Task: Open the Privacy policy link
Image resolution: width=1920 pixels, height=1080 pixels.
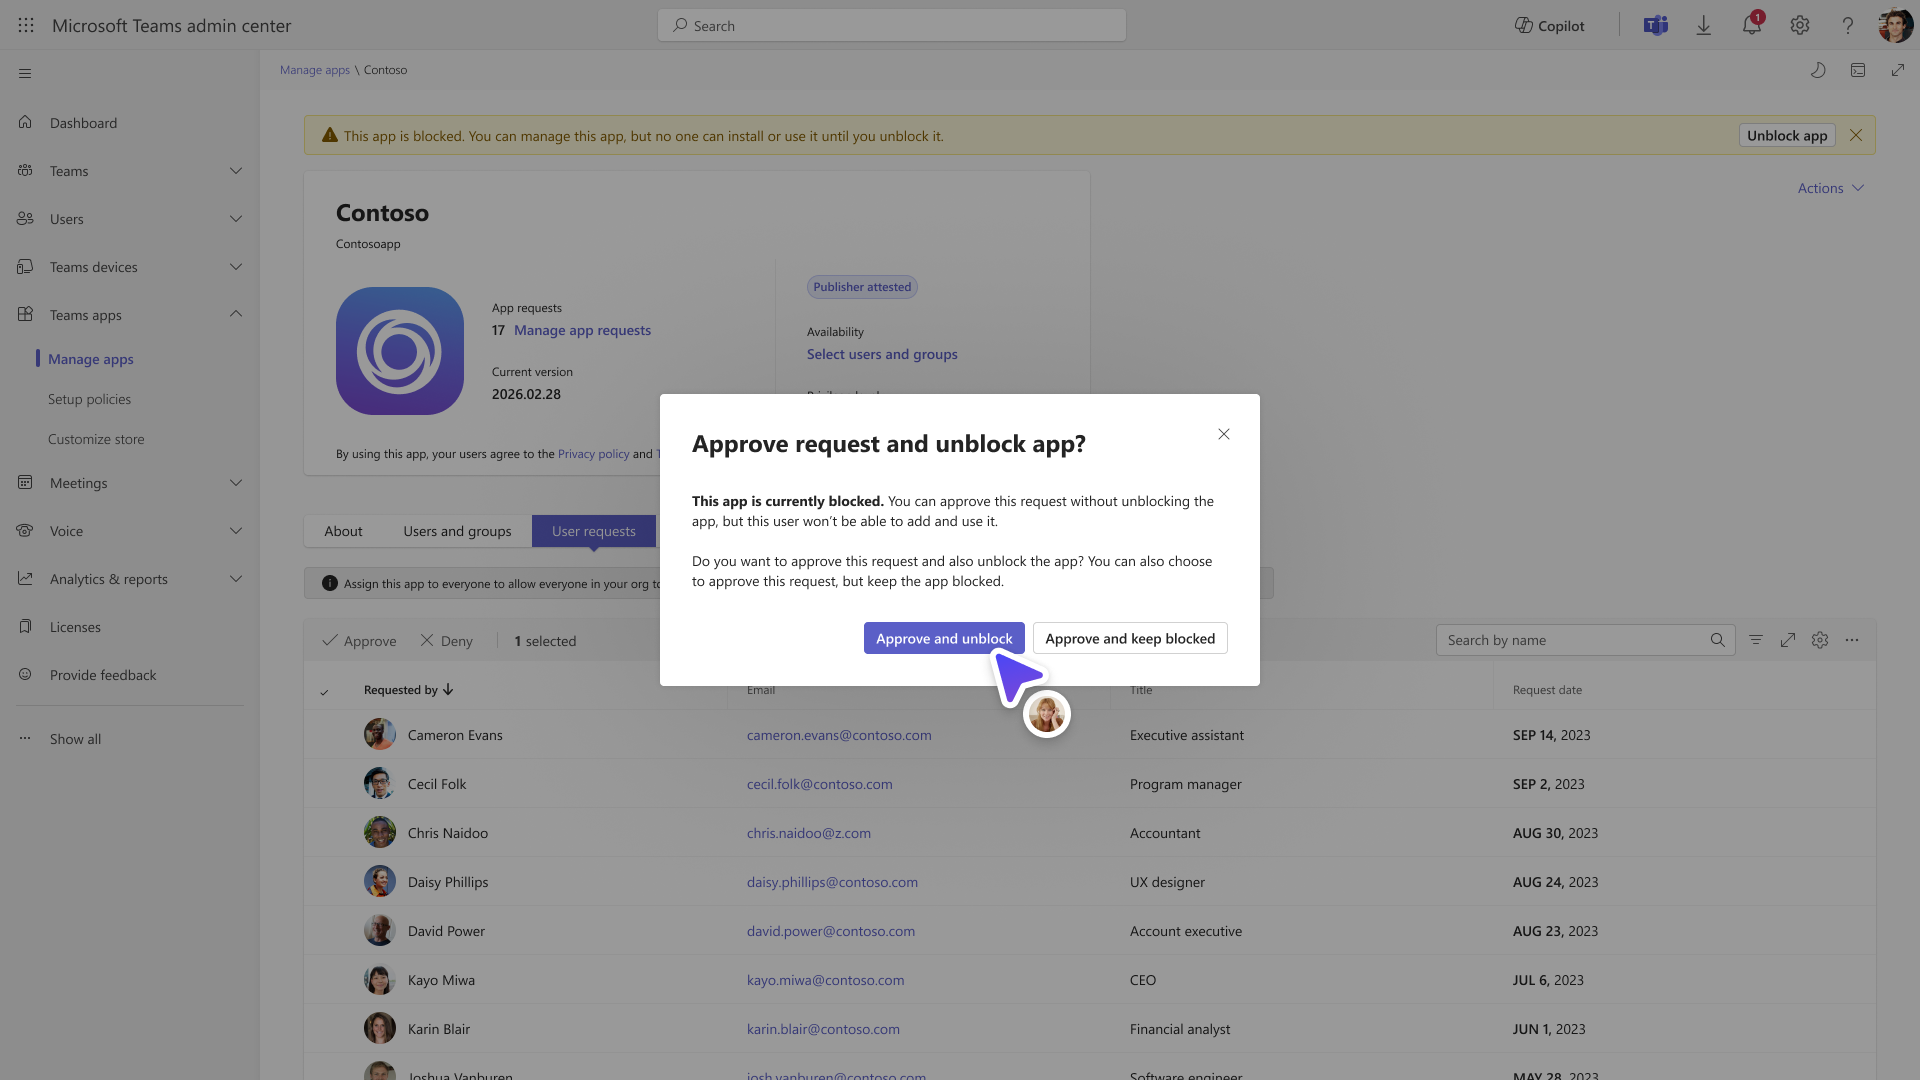Action: click(x=593, y=454)
